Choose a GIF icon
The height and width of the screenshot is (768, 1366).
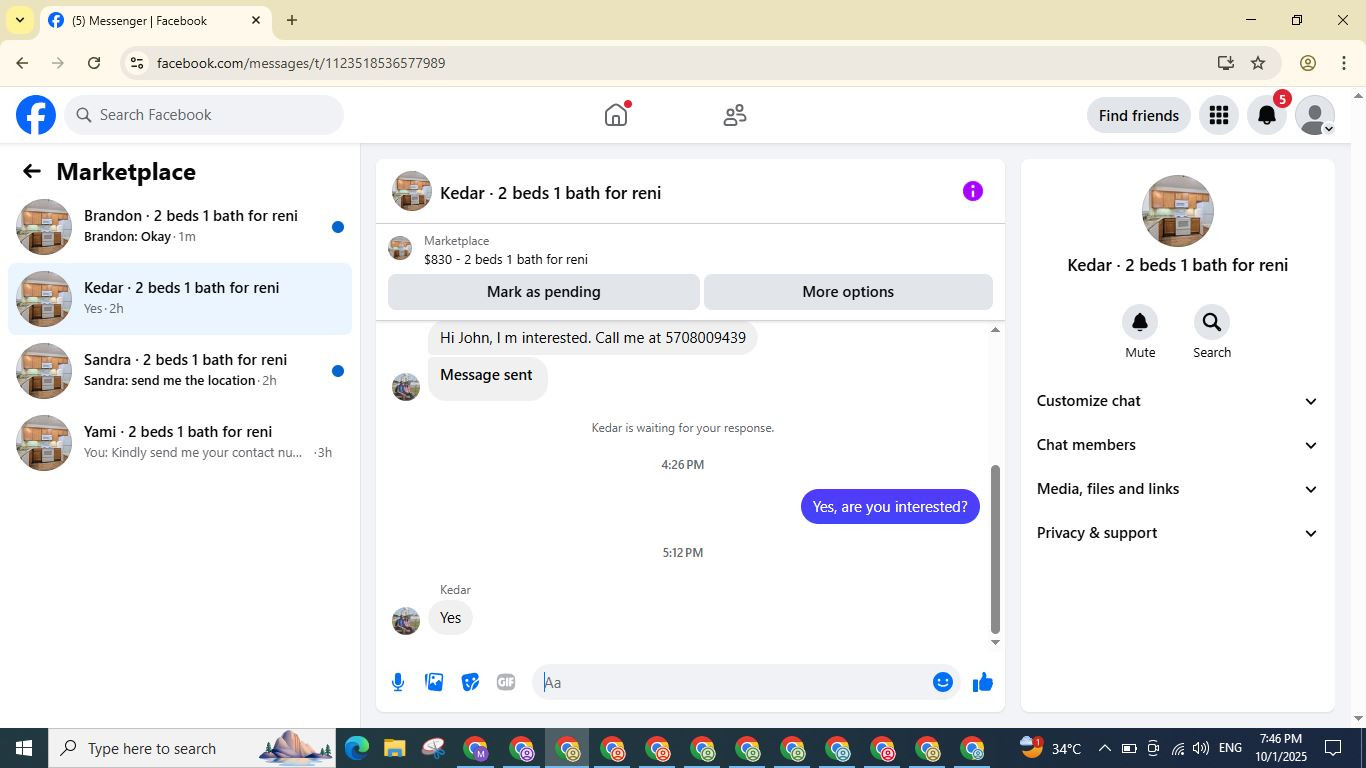[x=506, y=682]
